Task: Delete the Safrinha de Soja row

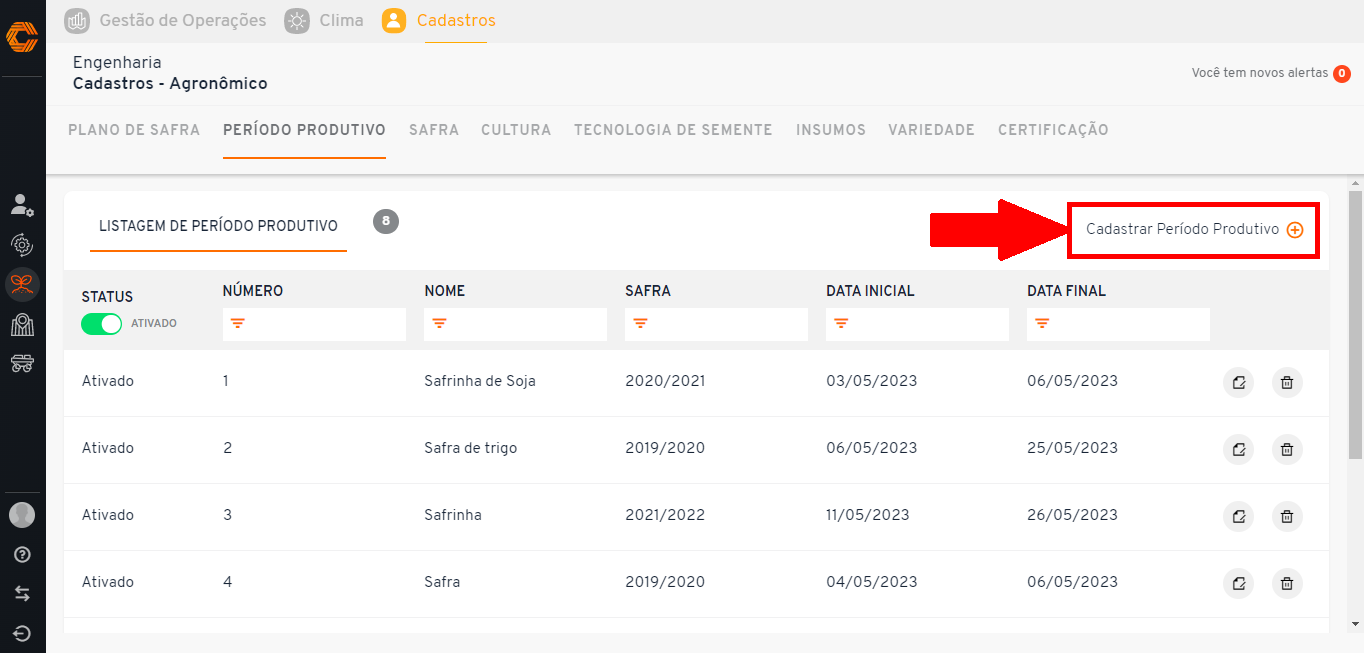Action: 1287,382
